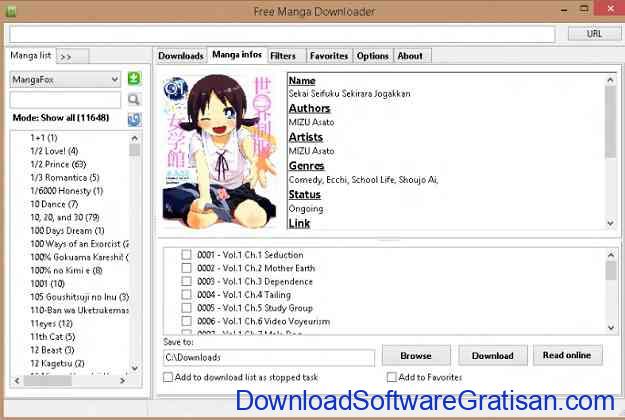This screenshot has height=420, width=625.
Task: Select '100 Days Dream (1)' entry
Action: coord(67,231)
